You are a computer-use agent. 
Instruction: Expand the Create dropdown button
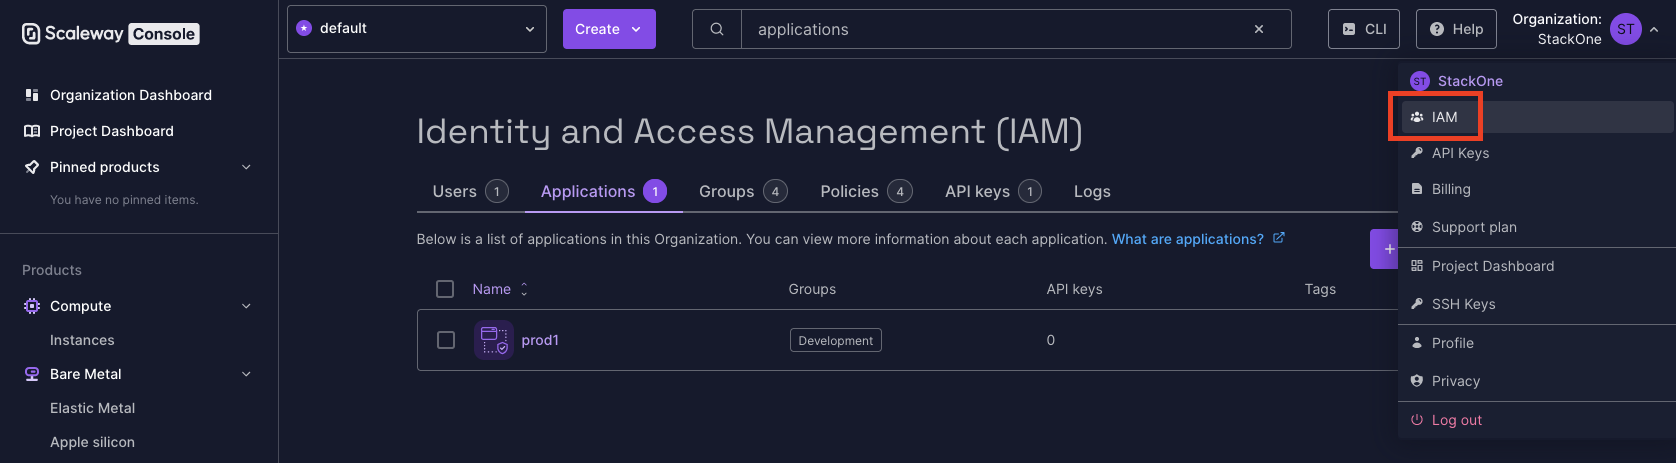[x=609, y=29]
